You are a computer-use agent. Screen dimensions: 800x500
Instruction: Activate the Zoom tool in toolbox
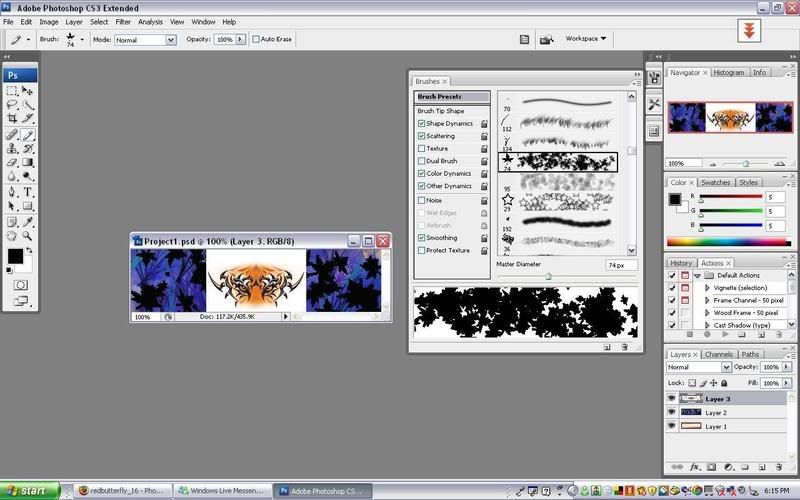tap(28, 235)
